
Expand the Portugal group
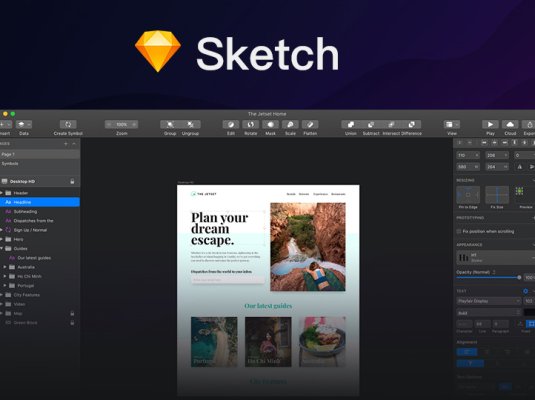click(5, 285)
